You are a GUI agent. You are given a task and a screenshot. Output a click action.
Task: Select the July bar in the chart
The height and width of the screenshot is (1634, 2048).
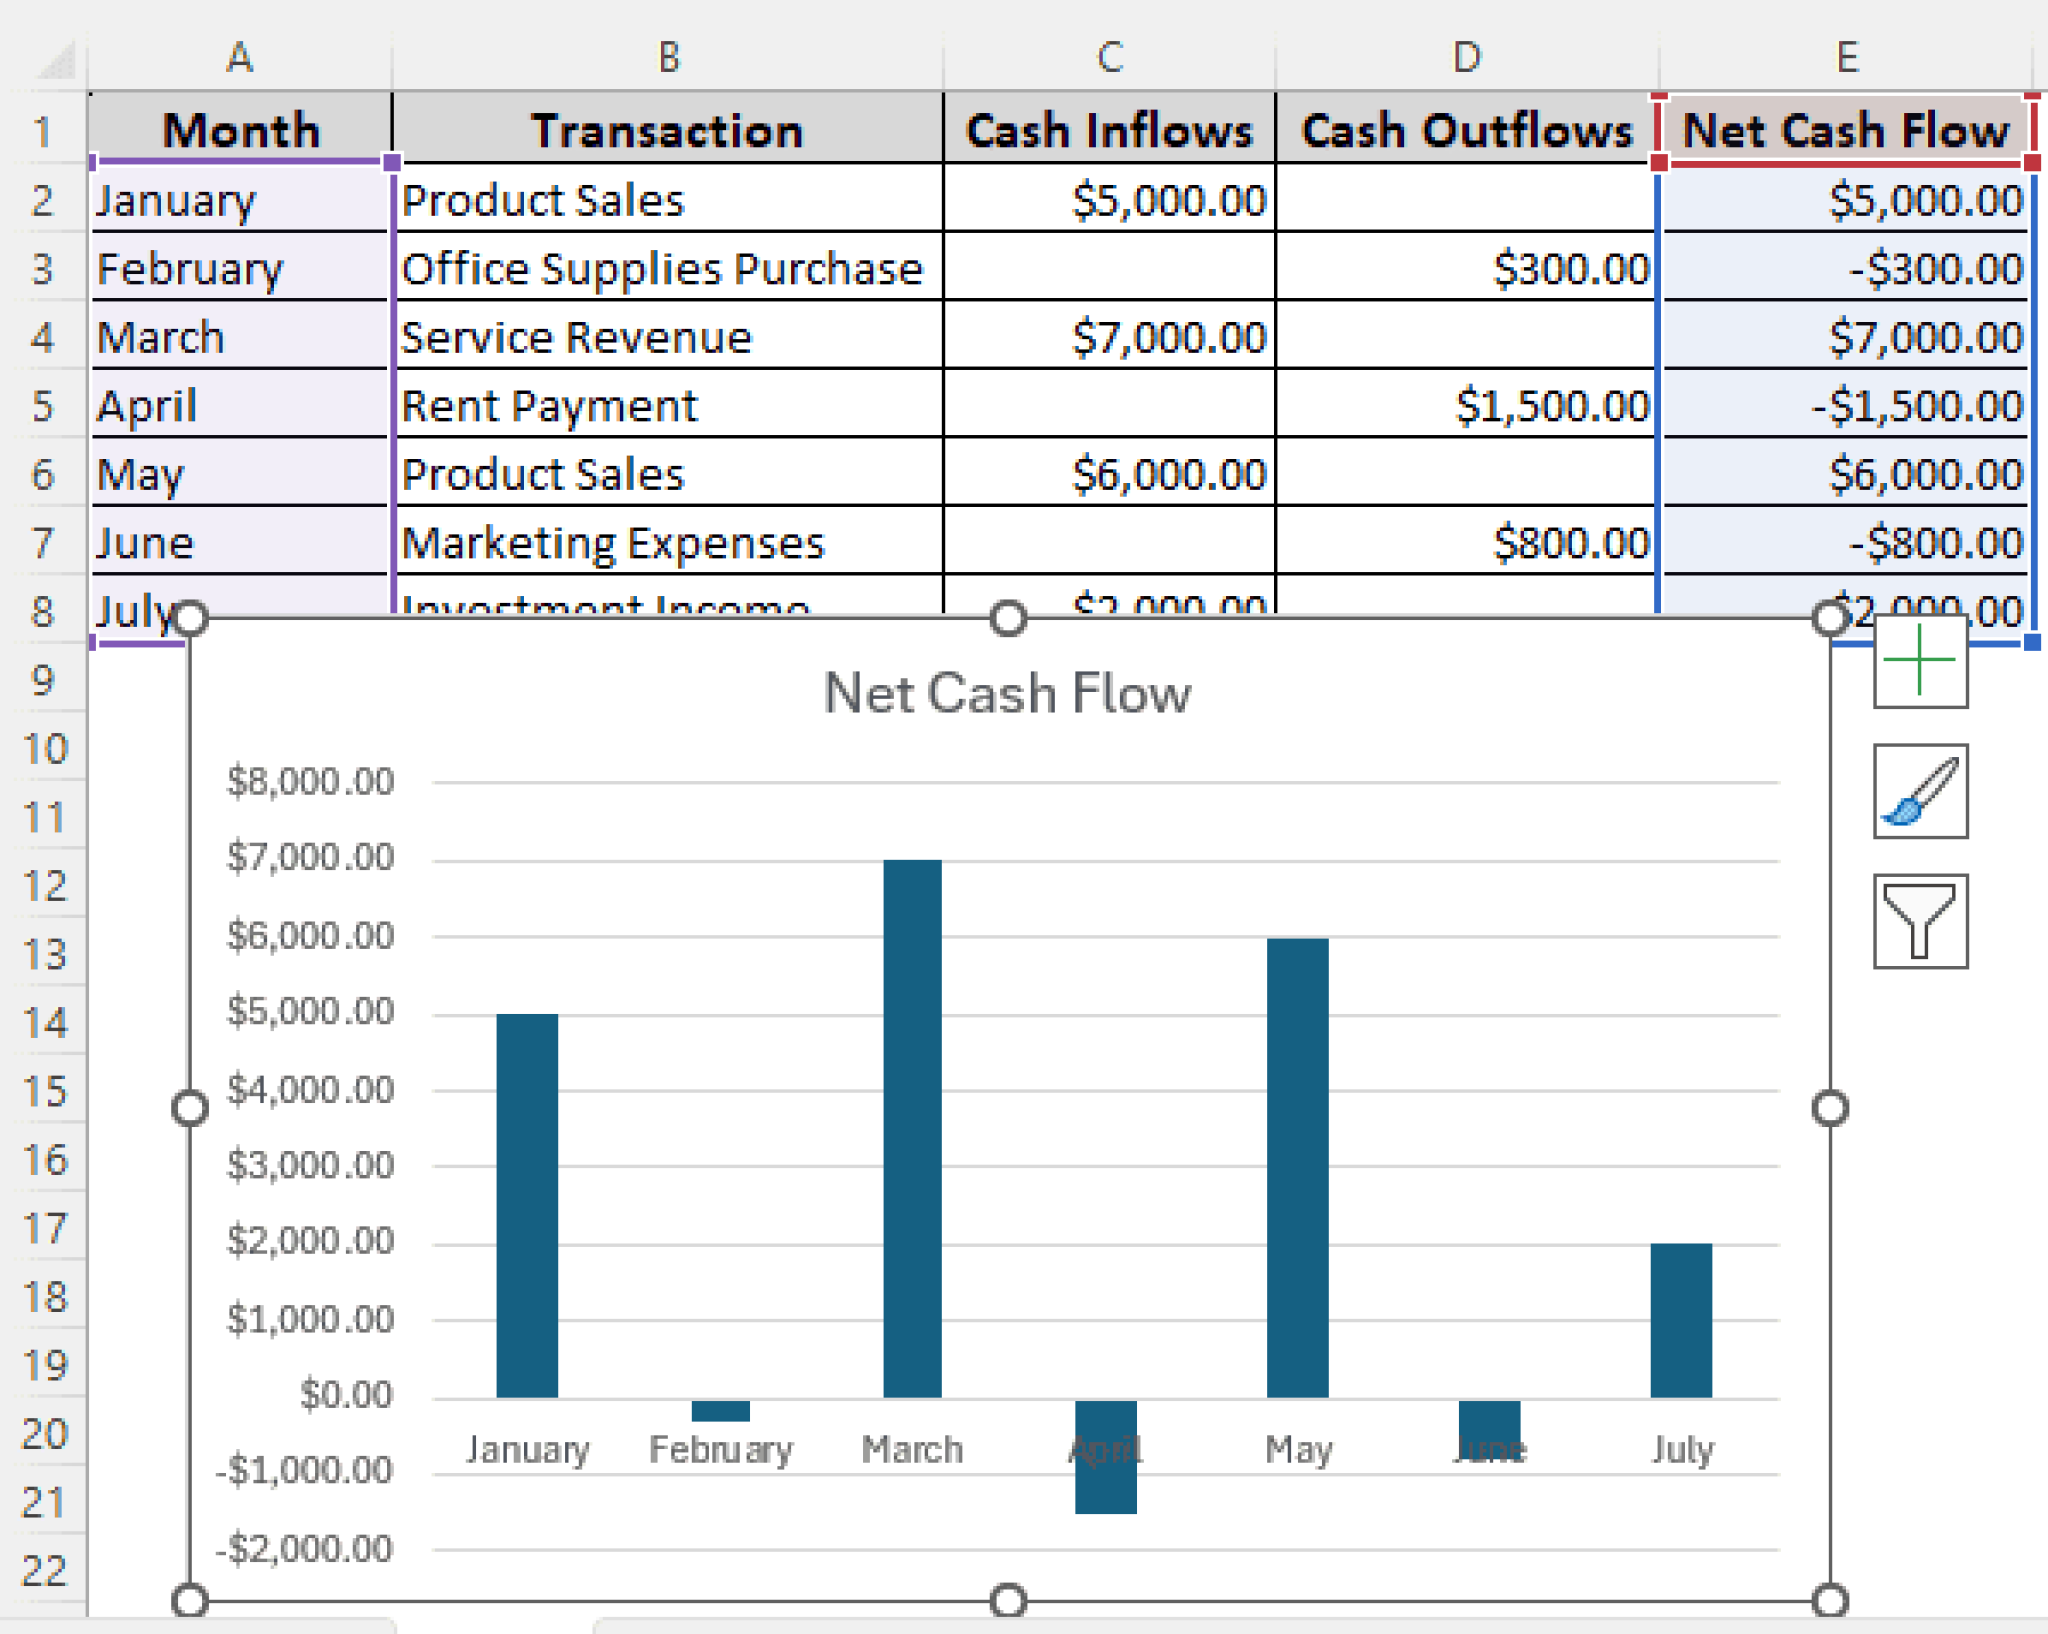(x=1681, y=1320)
